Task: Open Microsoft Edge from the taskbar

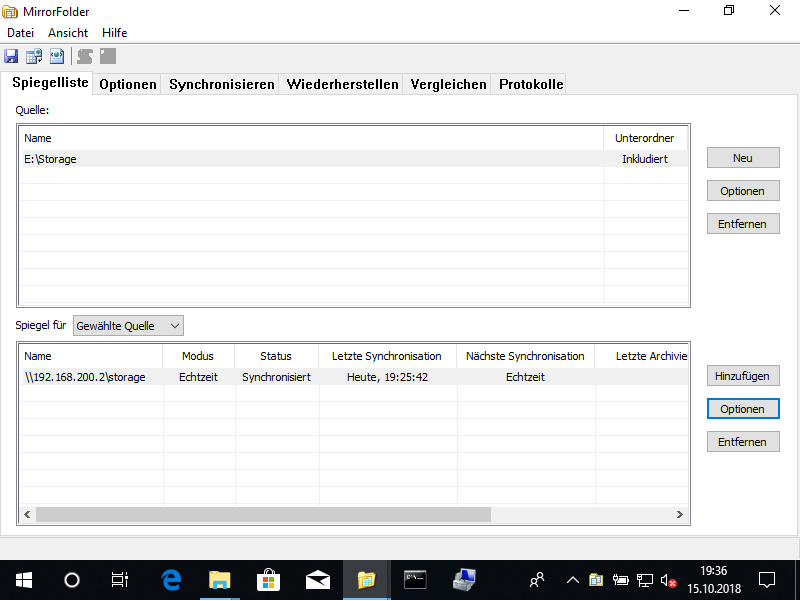Action: pyautogui.click(x=171, y=579)
